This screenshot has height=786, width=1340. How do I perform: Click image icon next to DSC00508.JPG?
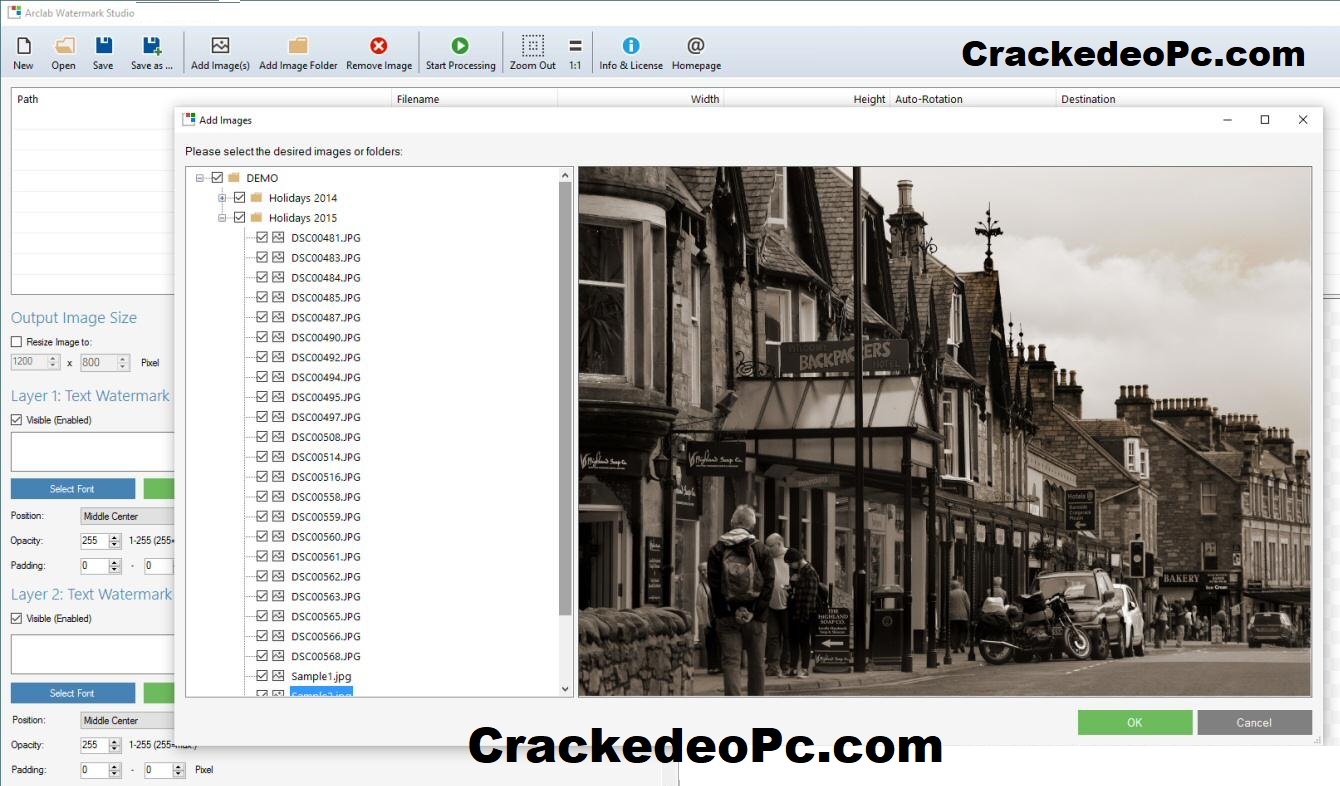click(278, 437)
